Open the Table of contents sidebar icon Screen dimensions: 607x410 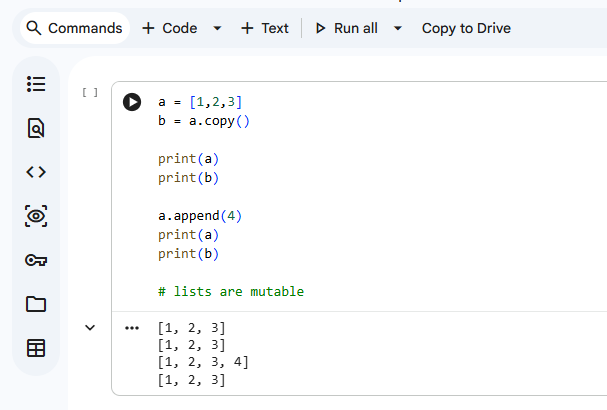[36, 84]
